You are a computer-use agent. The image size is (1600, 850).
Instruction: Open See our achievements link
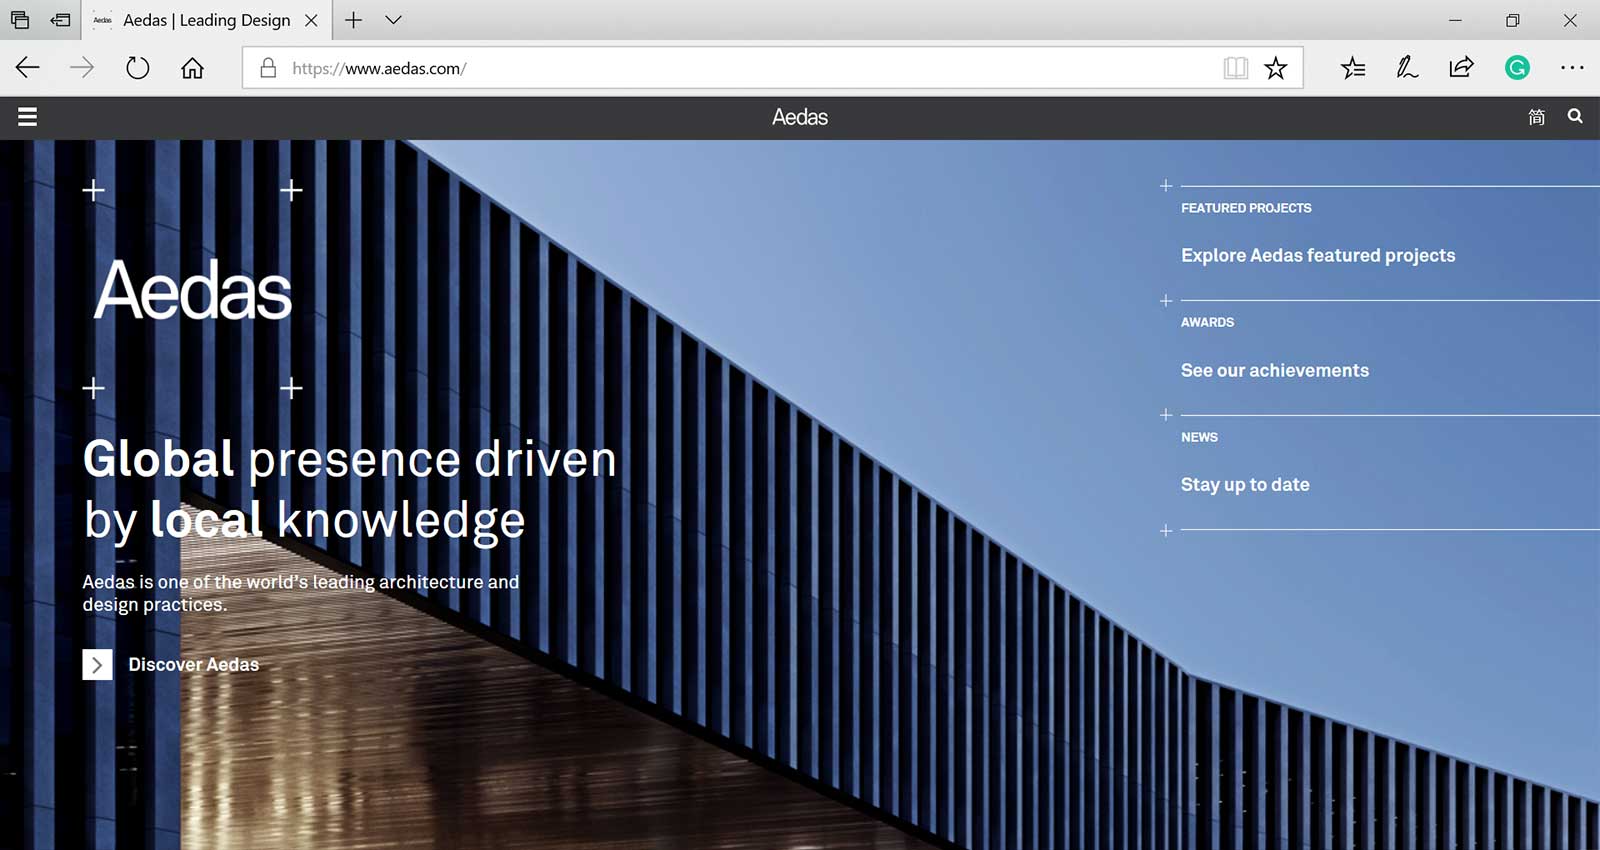[x=1275, y=370]
